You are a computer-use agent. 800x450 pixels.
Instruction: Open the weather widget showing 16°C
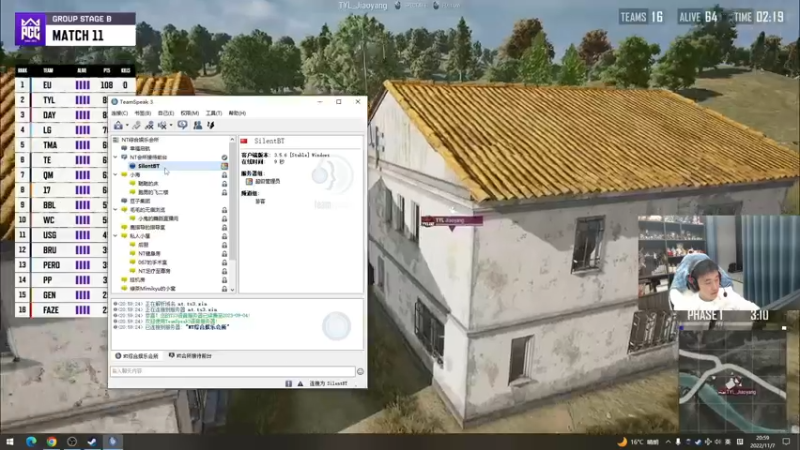click(x=638, y=442)
